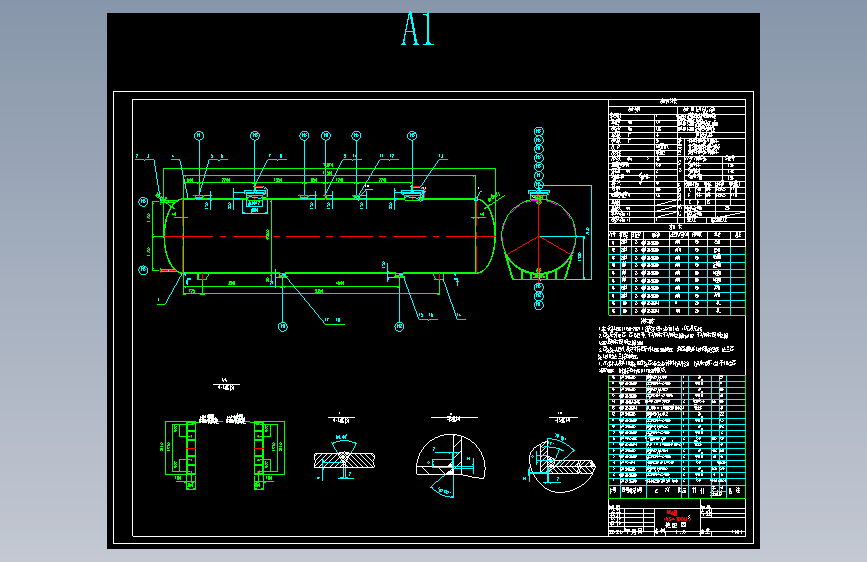Click the red drawing title in title block
Image resolution: width=867 pixels, height=562 pixels.
[x=677, y=516]
